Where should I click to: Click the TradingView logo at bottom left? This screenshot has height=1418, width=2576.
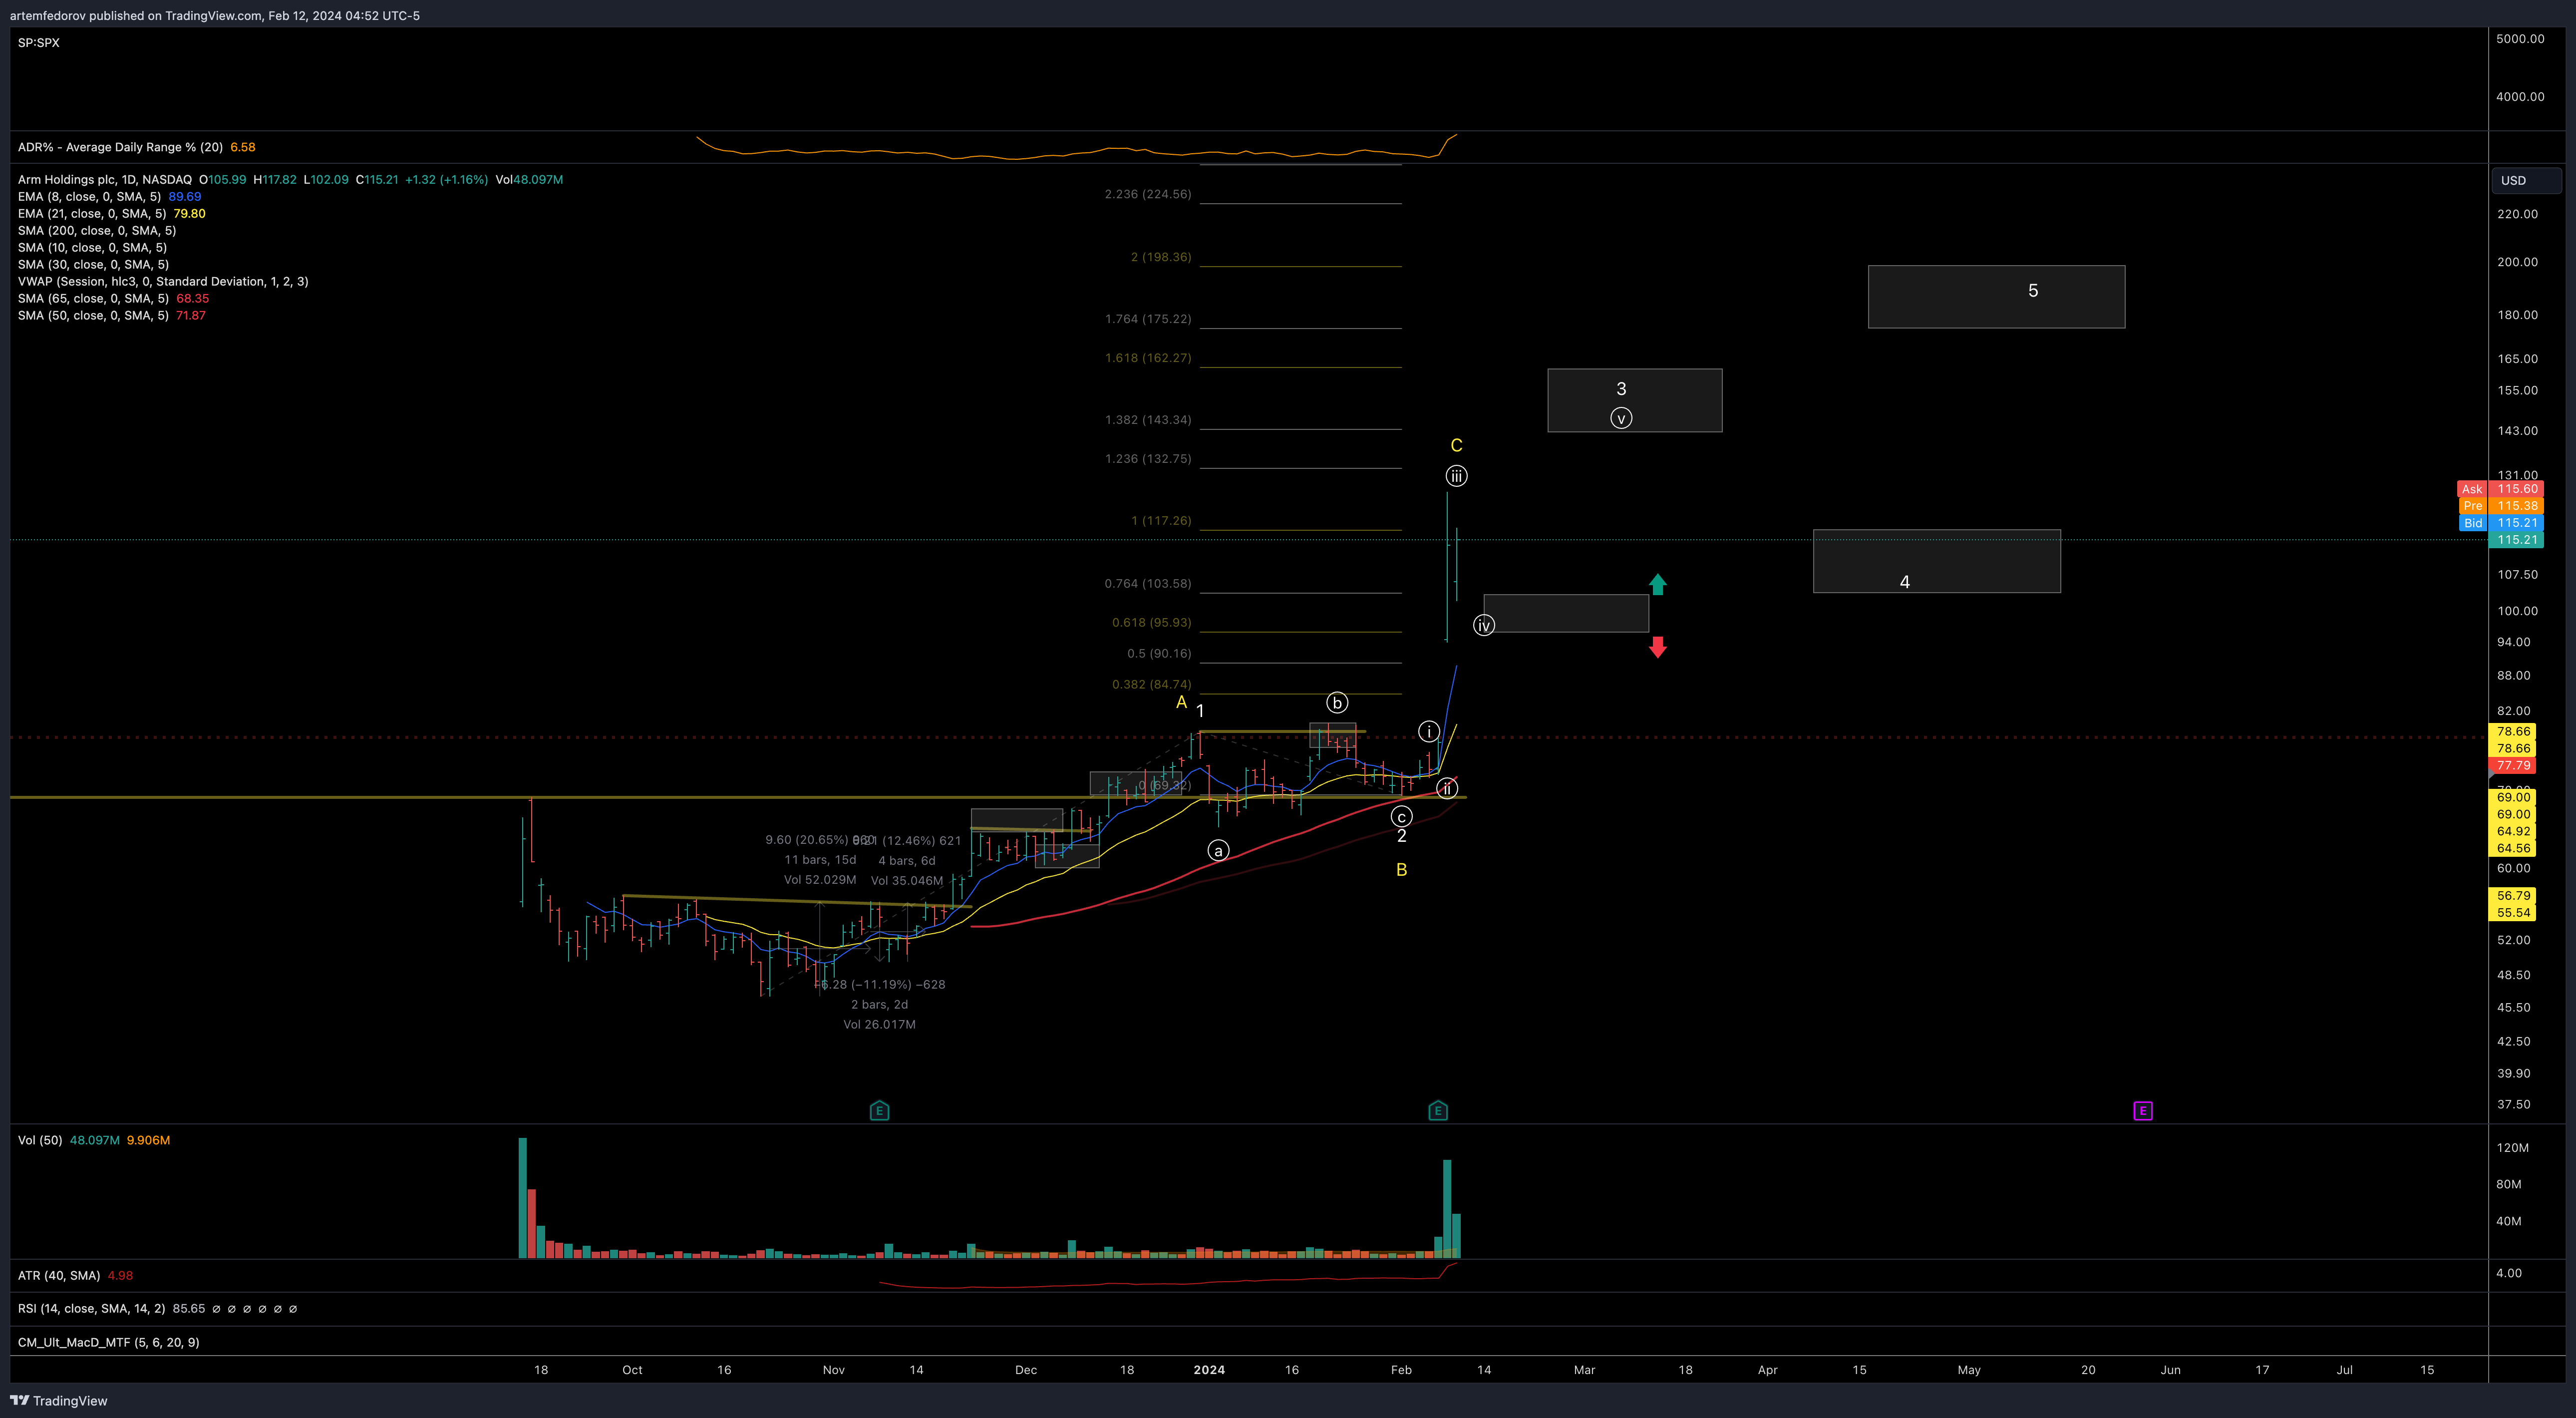coord(59,1400)
